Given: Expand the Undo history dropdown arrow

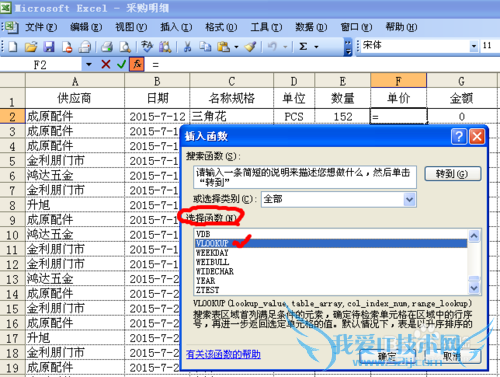Looking at the screenshot, I should coord(285,47).
